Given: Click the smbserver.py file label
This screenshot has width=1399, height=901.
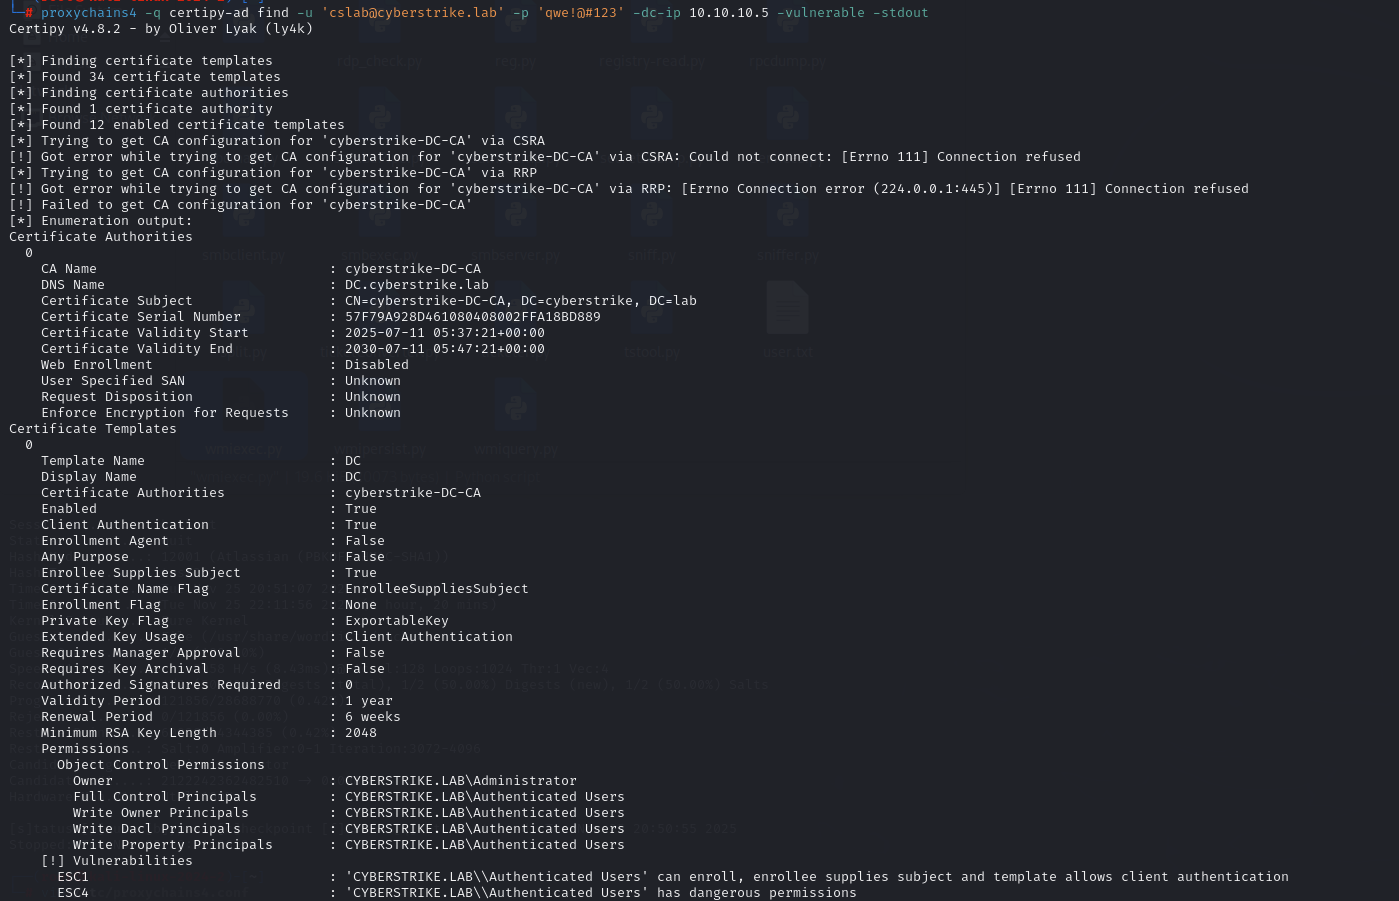Looking at the screenshot, I should pos(518,256).
